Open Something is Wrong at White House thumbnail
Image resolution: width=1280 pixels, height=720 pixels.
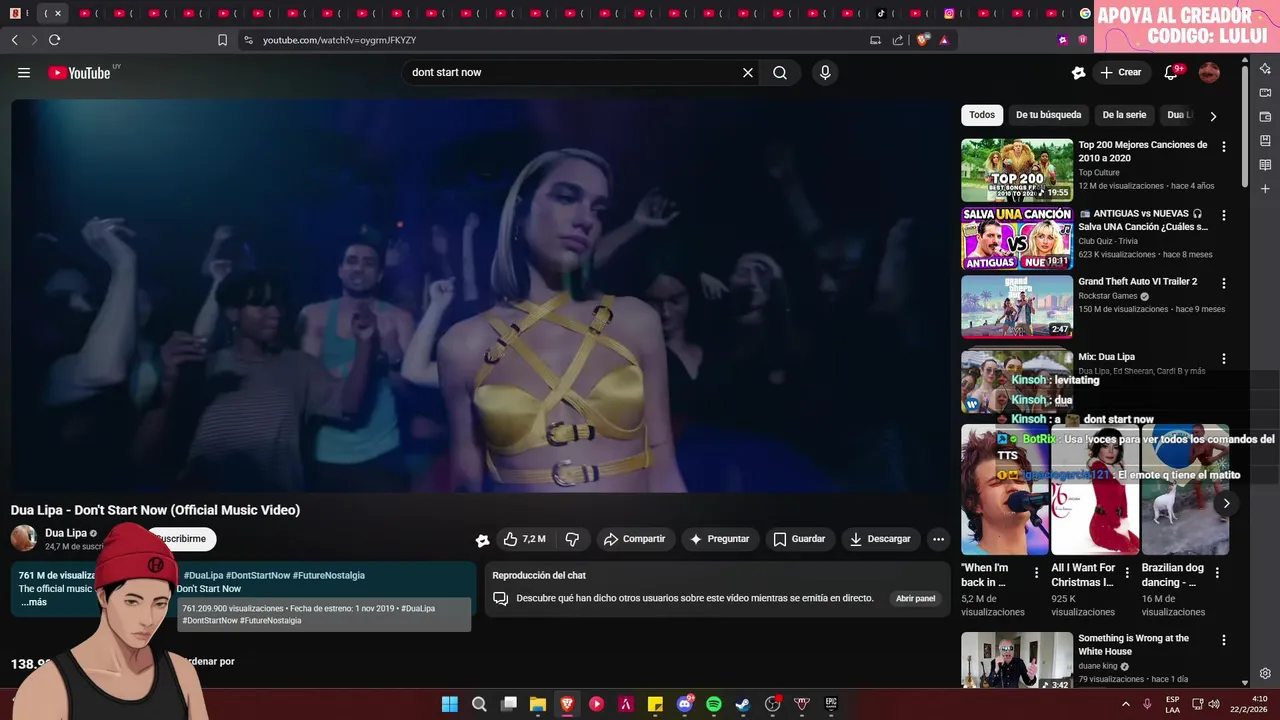click(x=1017, y=661)
